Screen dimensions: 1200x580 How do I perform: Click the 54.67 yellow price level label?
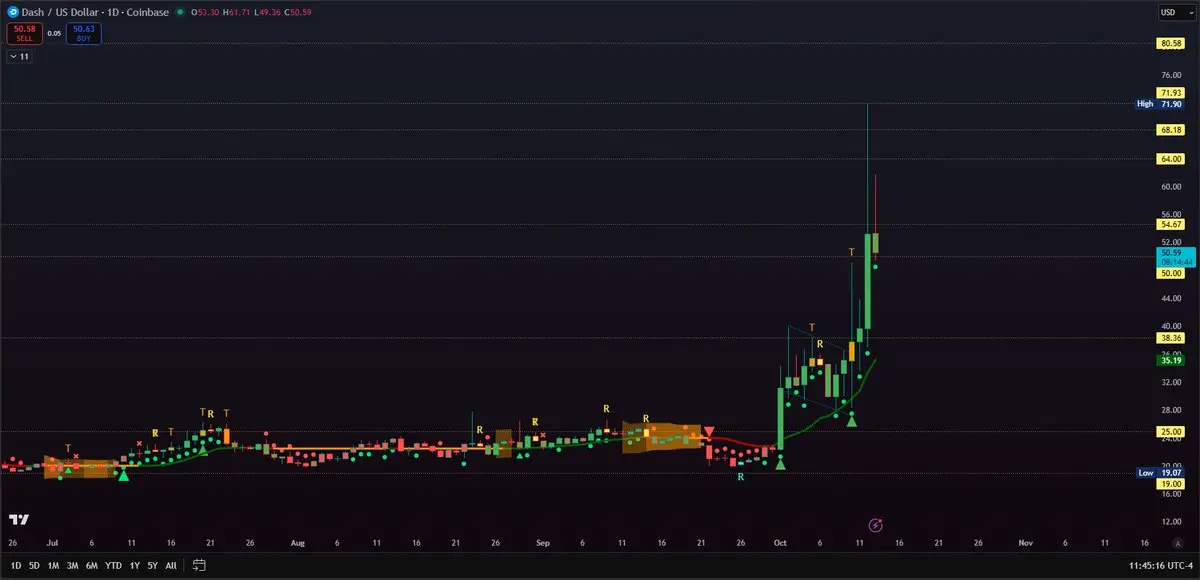(x=1170, y=225)
